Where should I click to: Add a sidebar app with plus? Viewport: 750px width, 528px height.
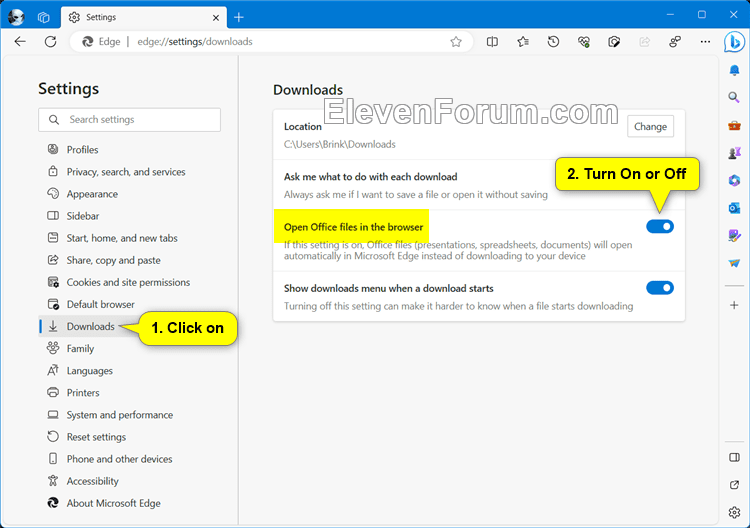click(734, 305)
